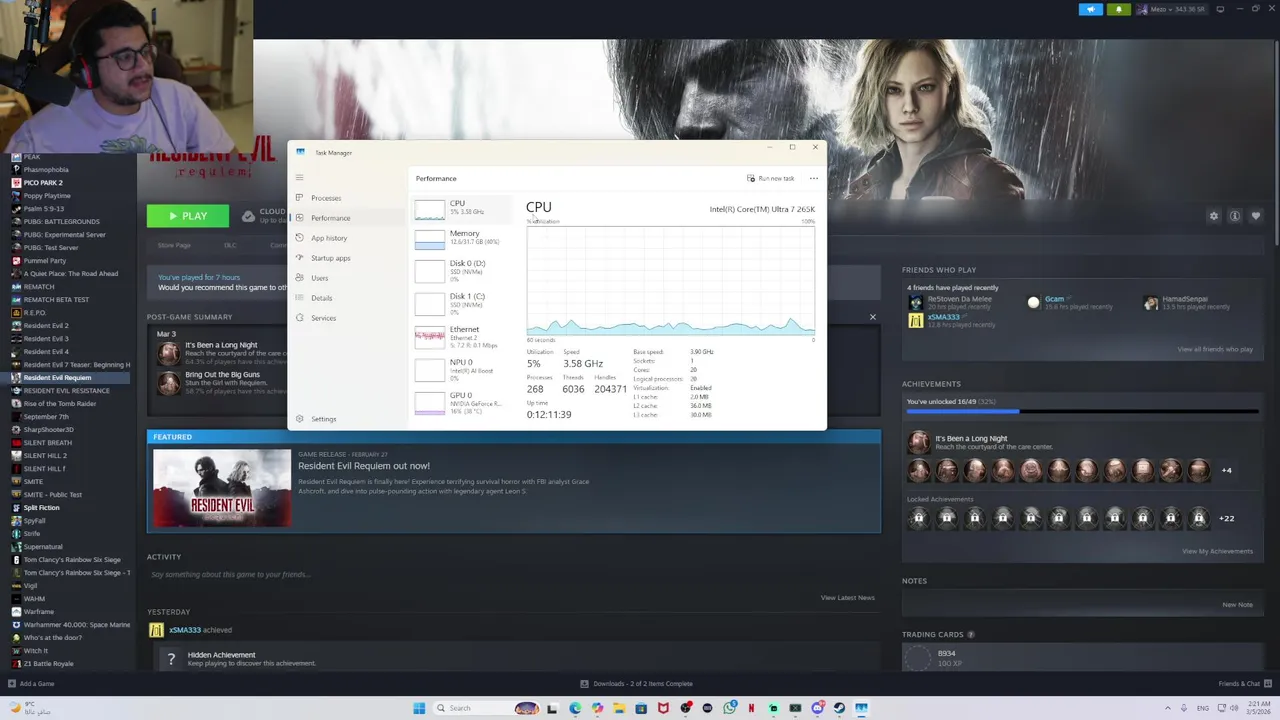Open Steam icon on Windows taskbar
Screen dimensions: 1280x720
coord(839,708)
